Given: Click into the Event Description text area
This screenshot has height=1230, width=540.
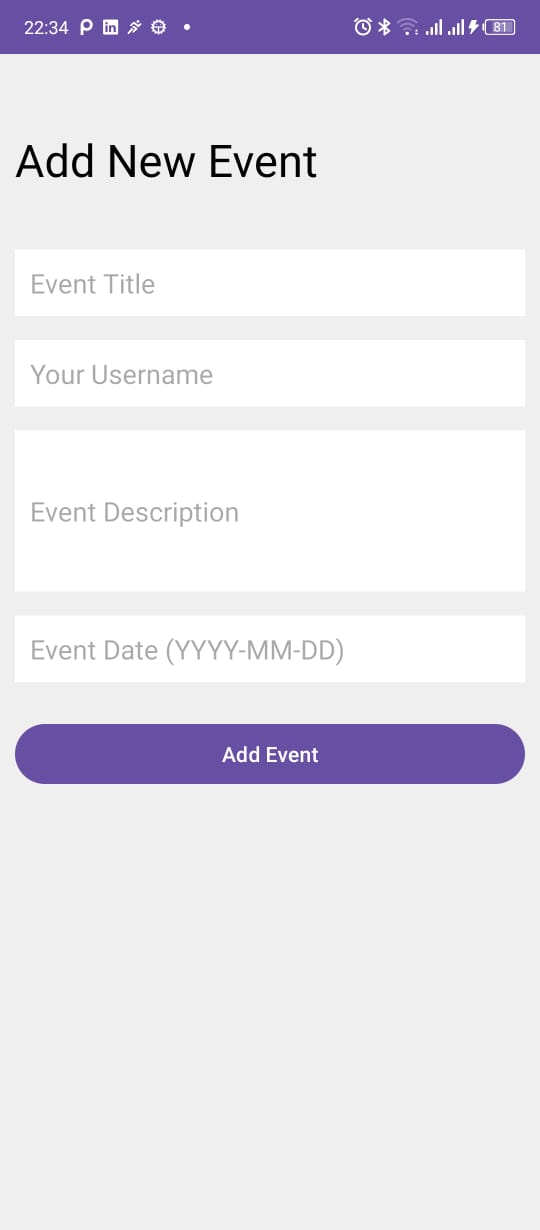Looking at the screenshot, I should click(270, 511).
